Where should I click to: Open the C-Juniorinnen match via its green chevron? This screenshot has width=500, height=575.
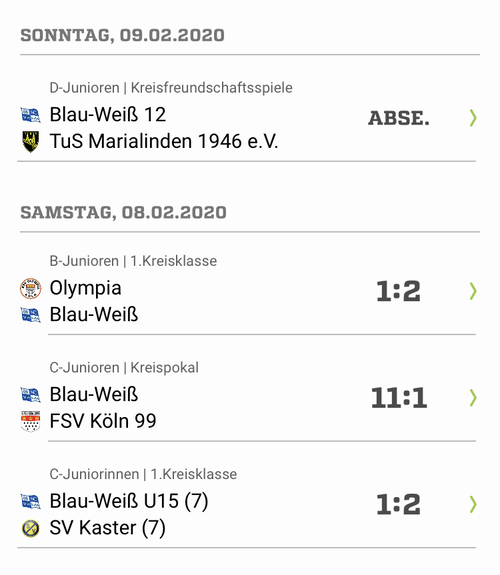tap(473, 504)
